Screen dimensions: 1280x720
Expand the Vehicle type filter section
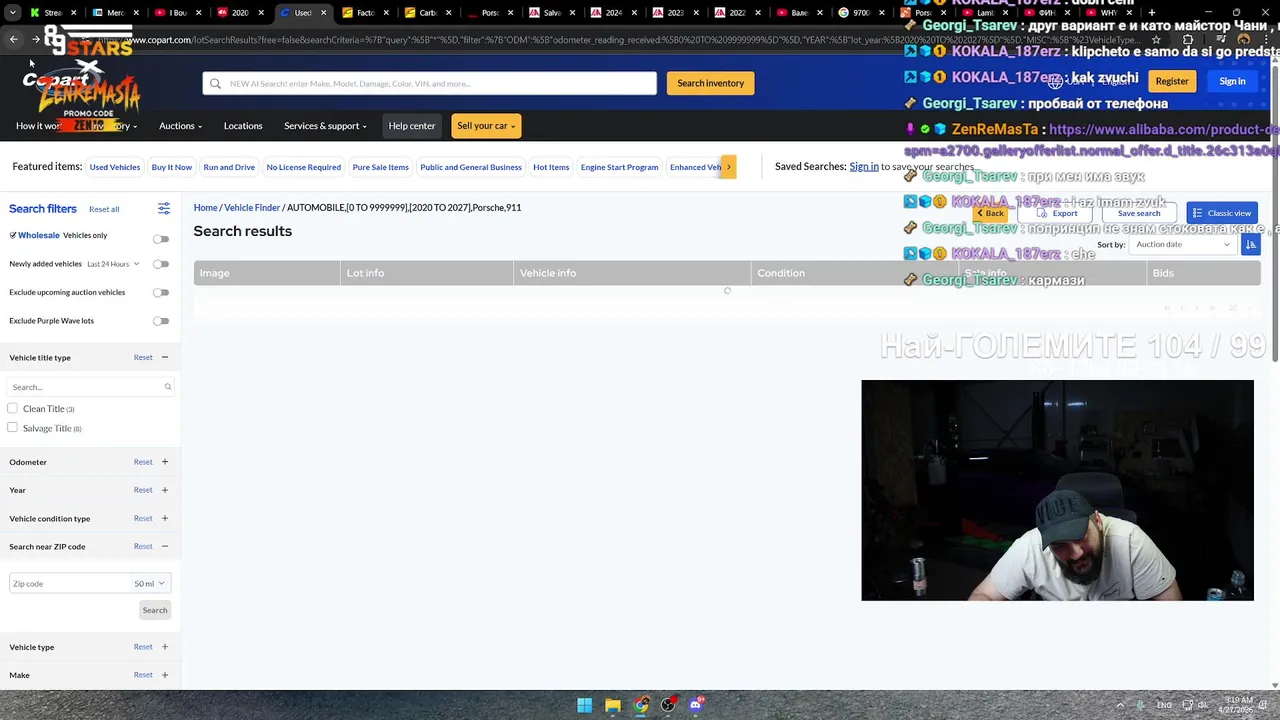click(165, 647)
